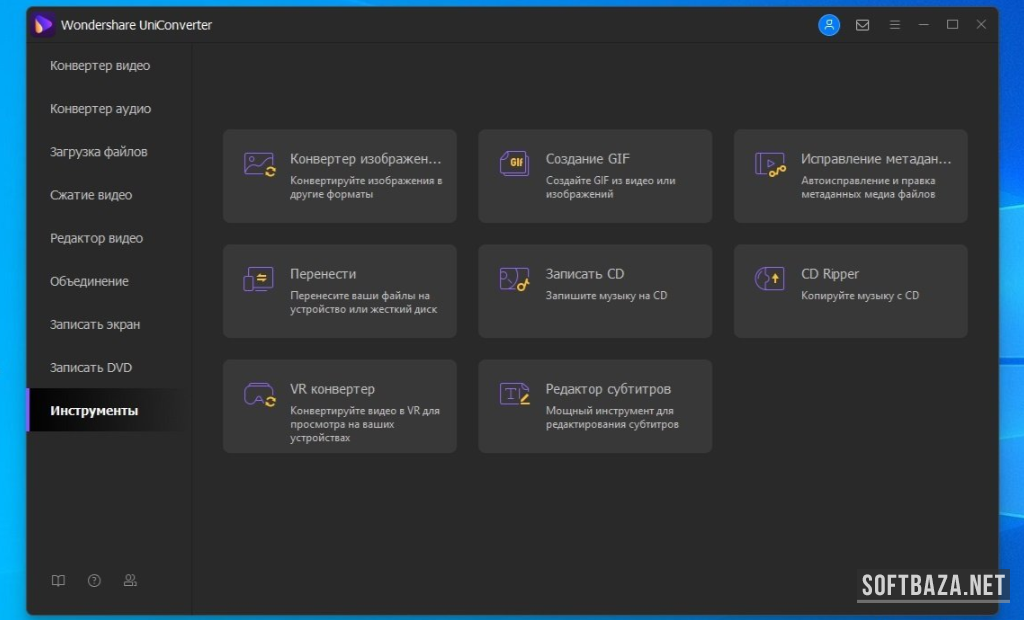This screenshot has height=620, width=1024.
Task: Open the user guide book icon
Action: (x=58, y=580)
